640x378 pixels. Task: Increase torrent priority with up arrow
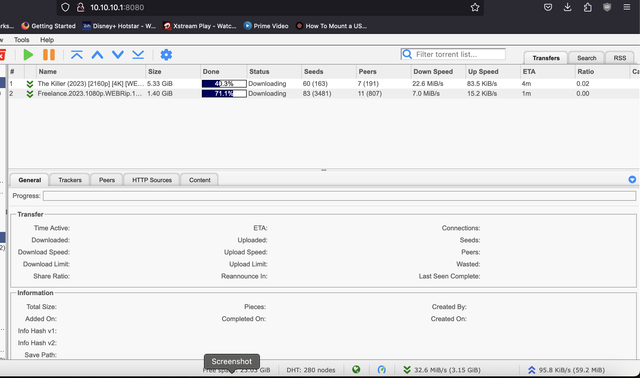(97, 55)
